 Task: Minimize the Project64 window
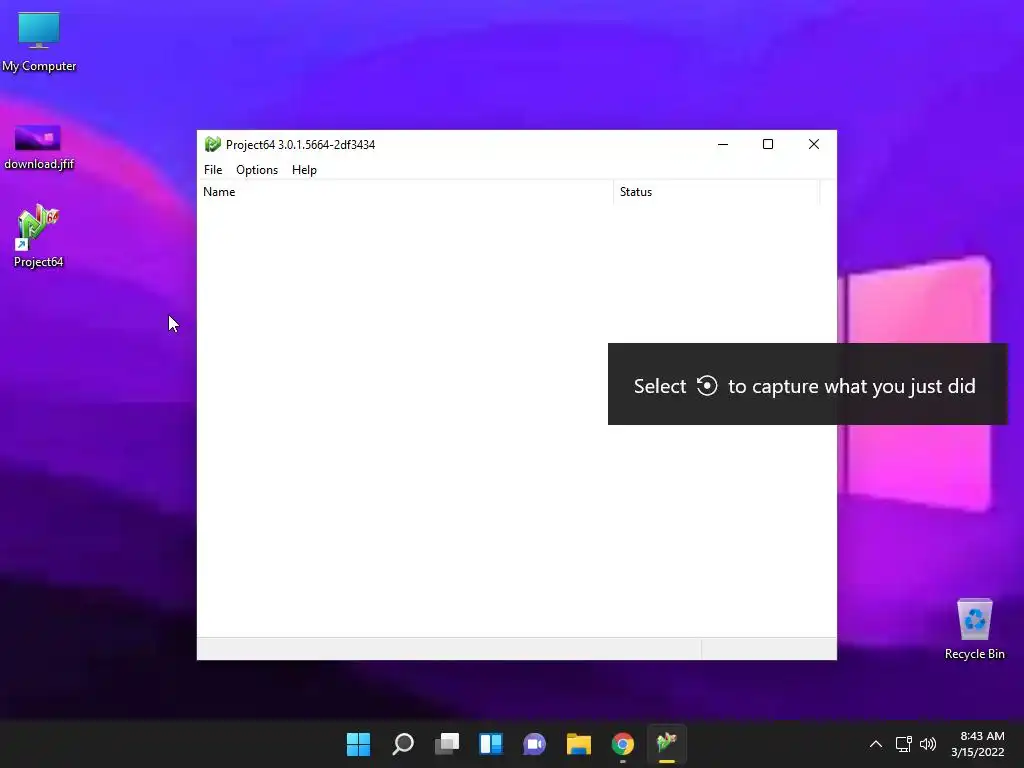(722, 144)
